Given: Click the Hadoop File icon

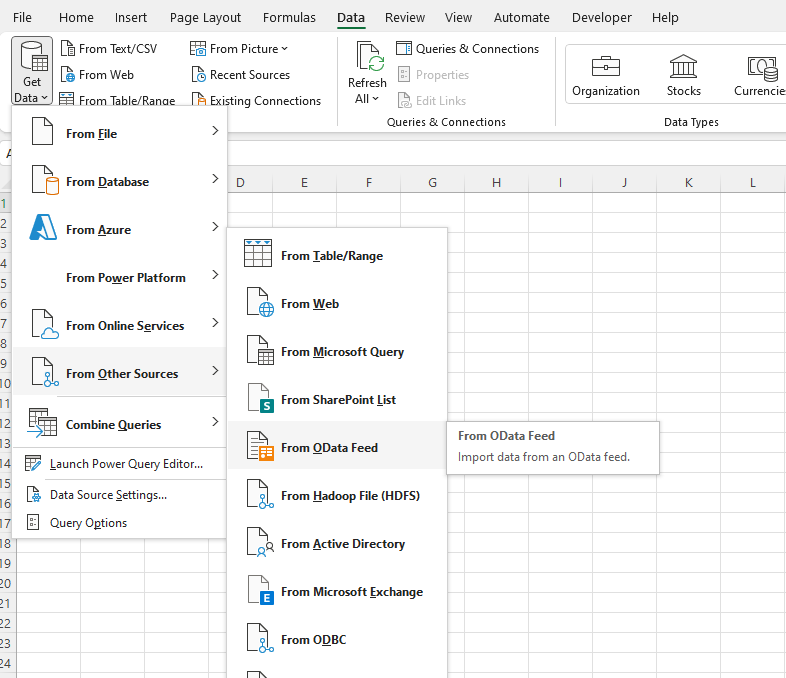Looking at the screenshot, I should point(260,494).
